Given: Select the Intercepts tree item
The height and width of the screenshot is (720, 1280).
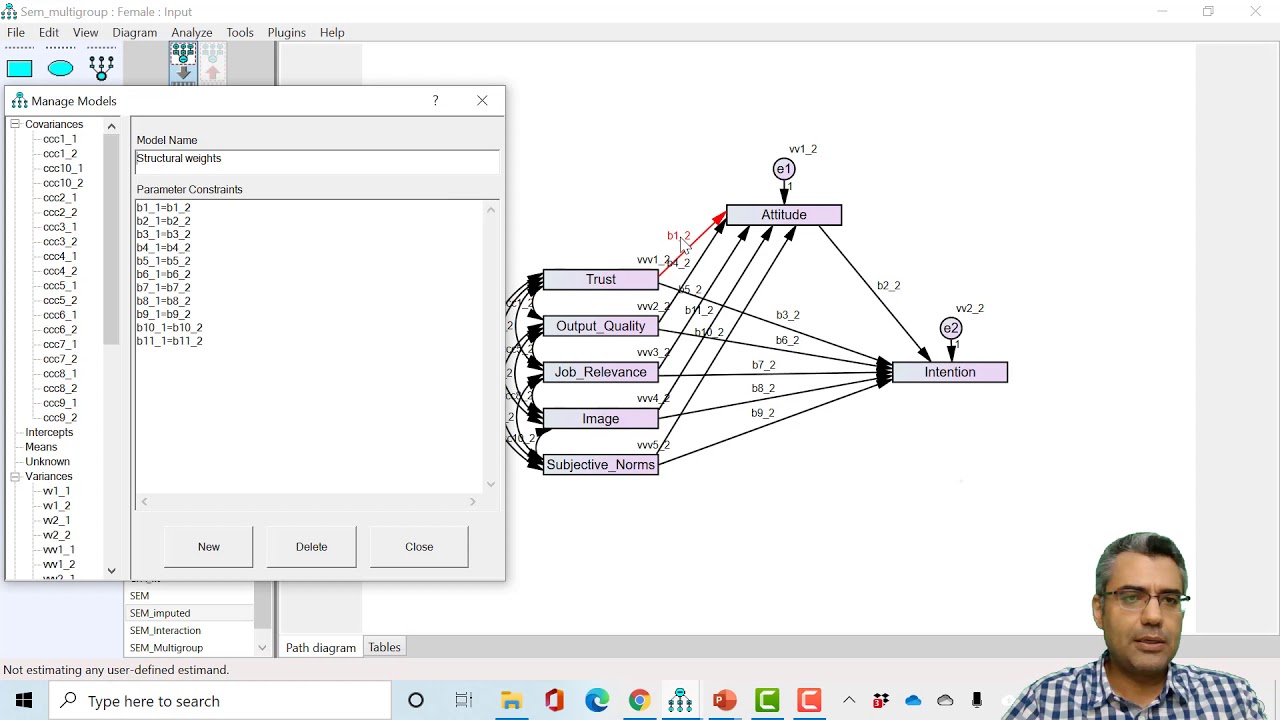Looking at the screenshot, I should click(x=49, y=432).
